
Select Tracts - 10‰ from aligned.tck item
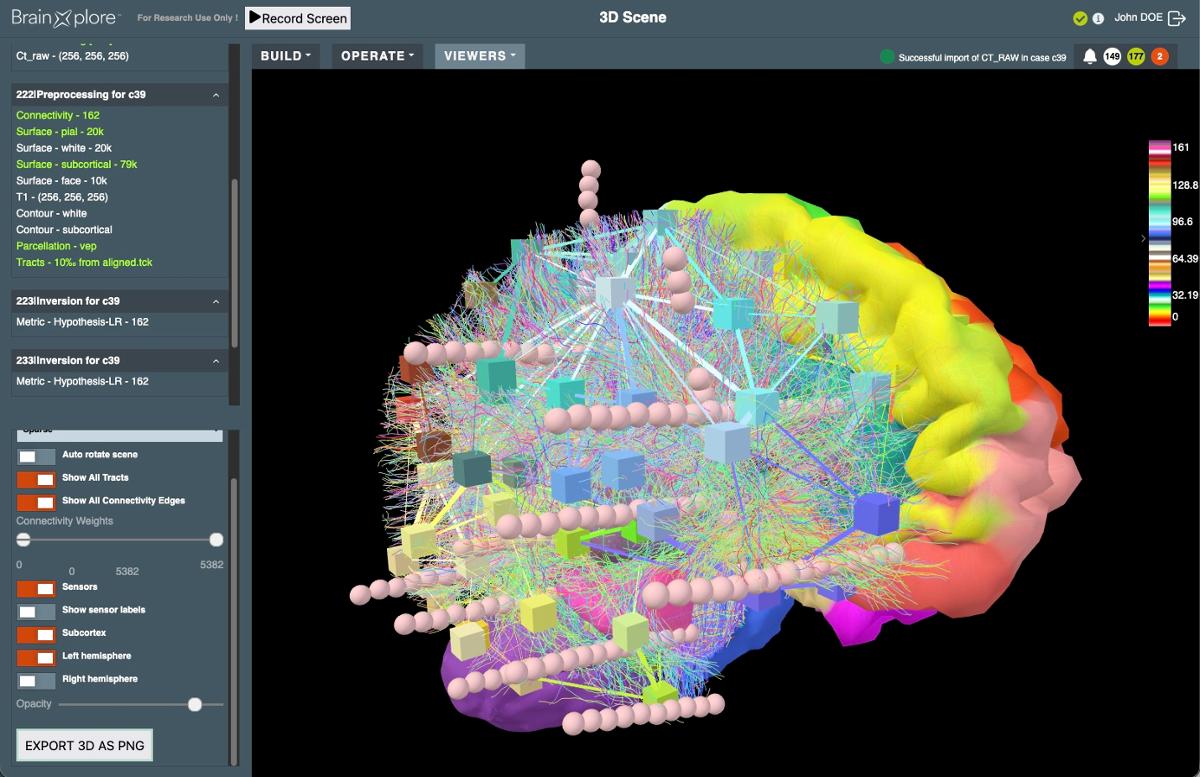click(x=84, y=262)
